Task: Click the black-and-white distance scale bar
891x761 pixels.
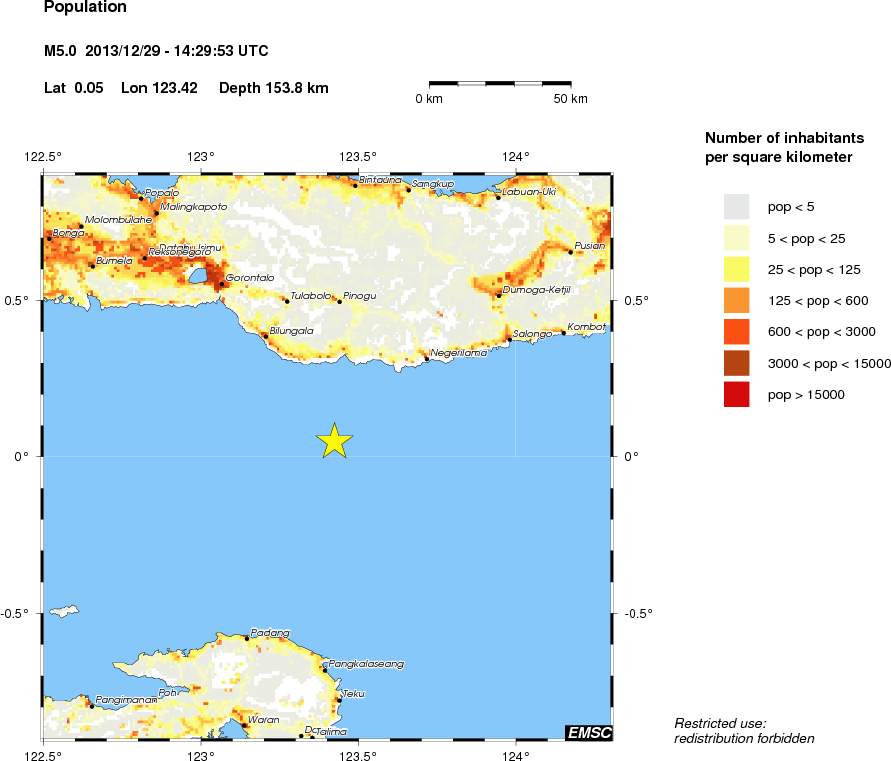Action: [x=500, y=84]
